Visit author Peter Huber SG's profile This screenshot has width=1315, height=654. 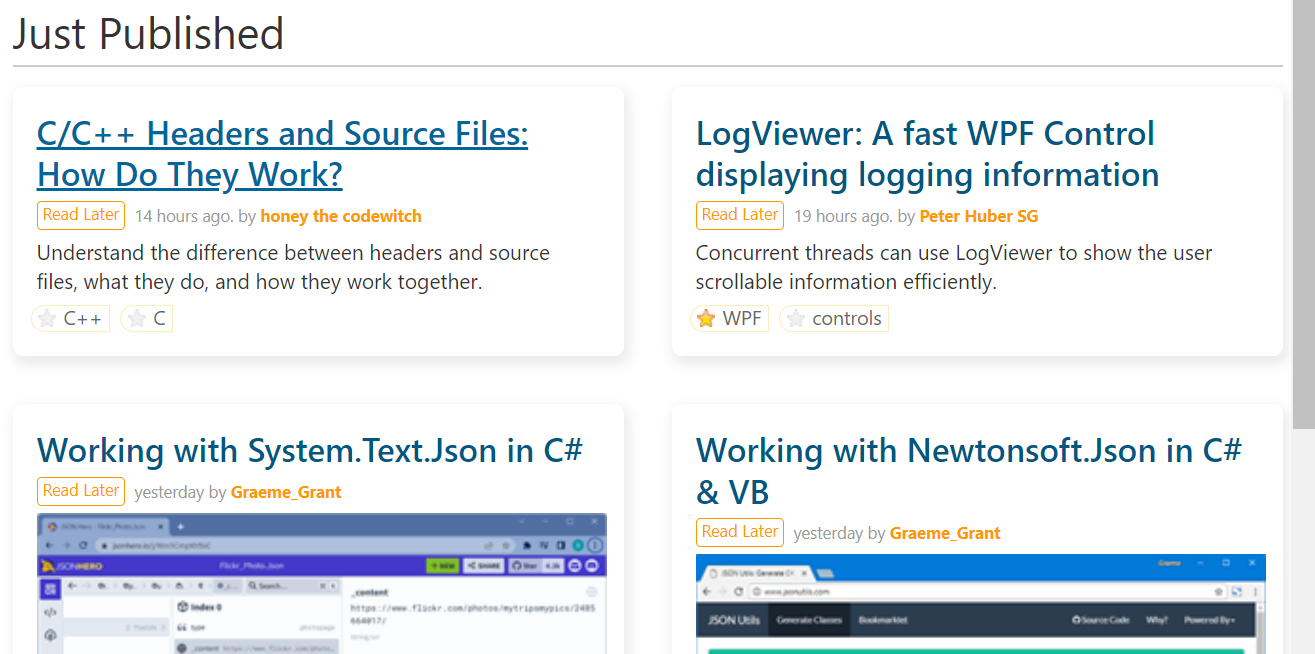pyautogui.click(x=979, y=216)
